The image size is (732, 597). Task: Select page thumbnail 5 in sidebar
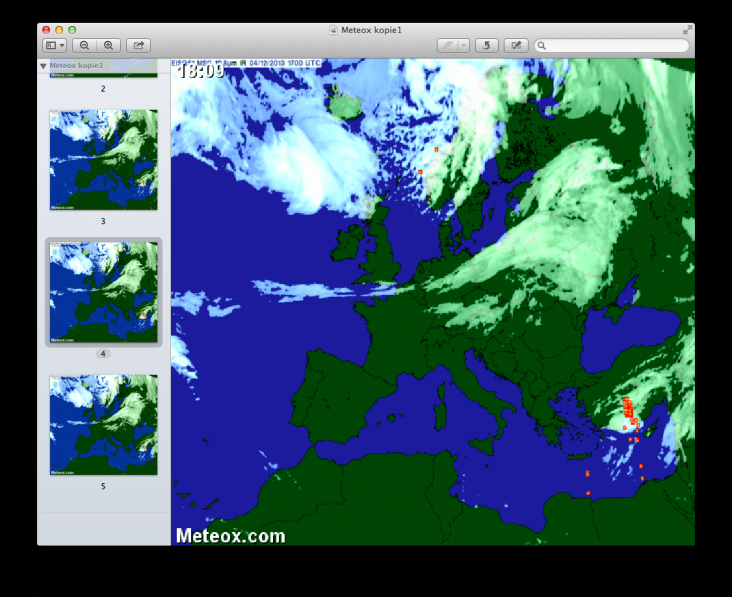(104, 425)
